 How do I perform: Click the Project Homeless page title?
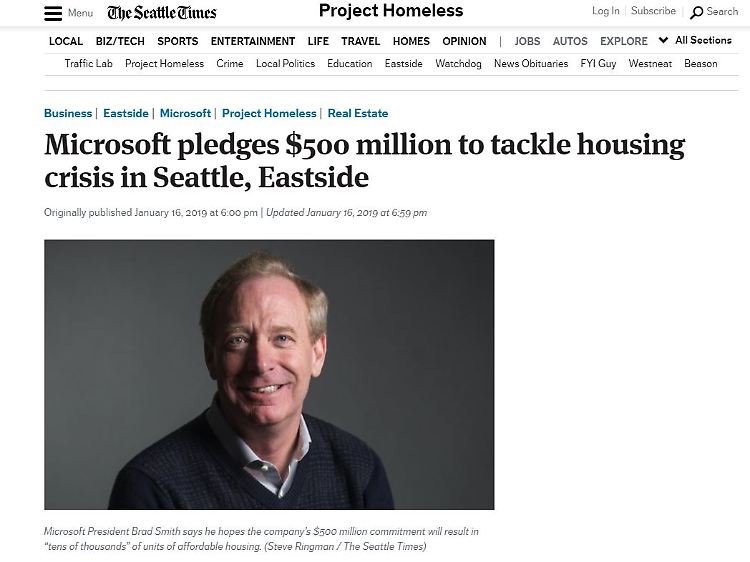coord(391,11)
